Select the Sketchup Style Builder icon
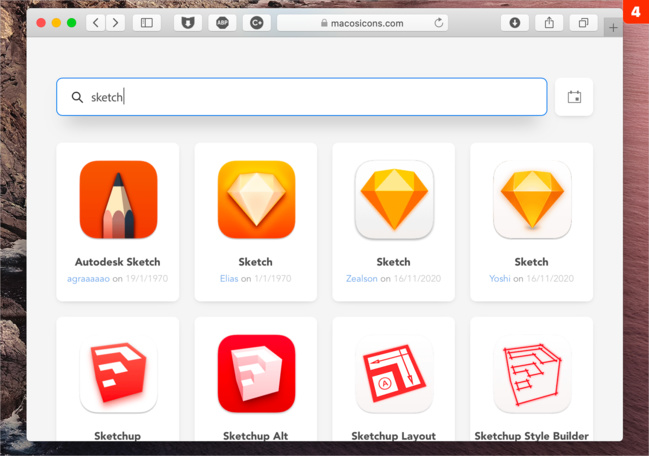649x456 pixels. pyautogui.click(x=532, y=374)
